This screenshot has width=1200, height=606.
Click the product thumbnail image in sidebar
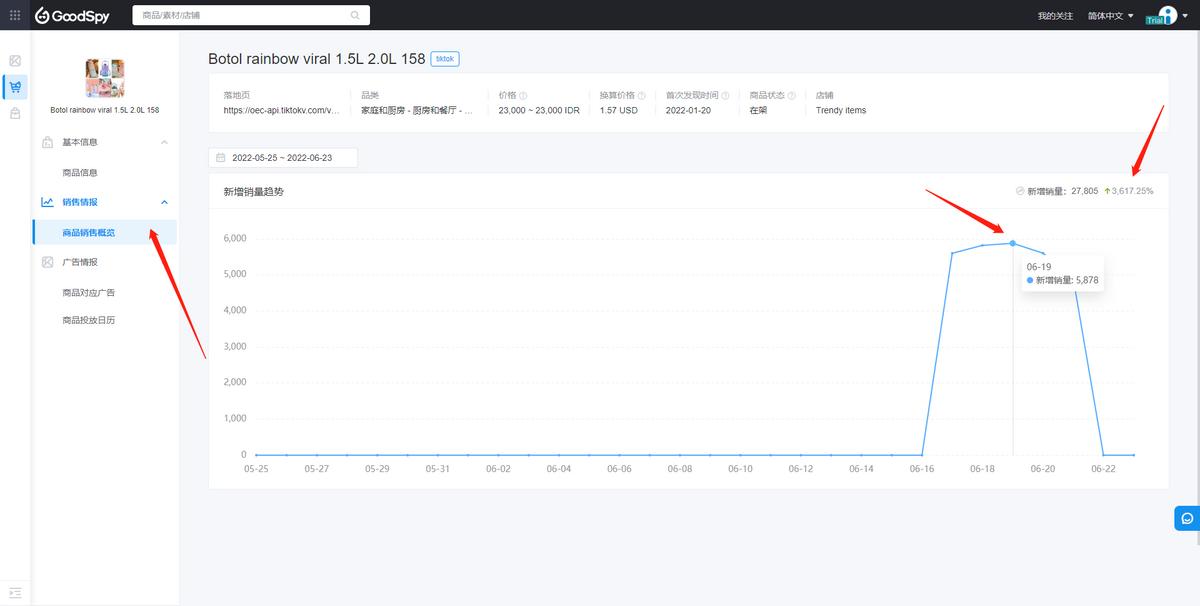coord(104,77)
